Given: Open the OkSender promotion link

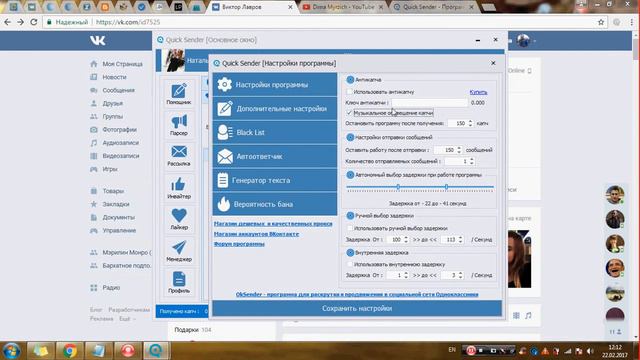Looking at the screenshot, I should 357,294.
